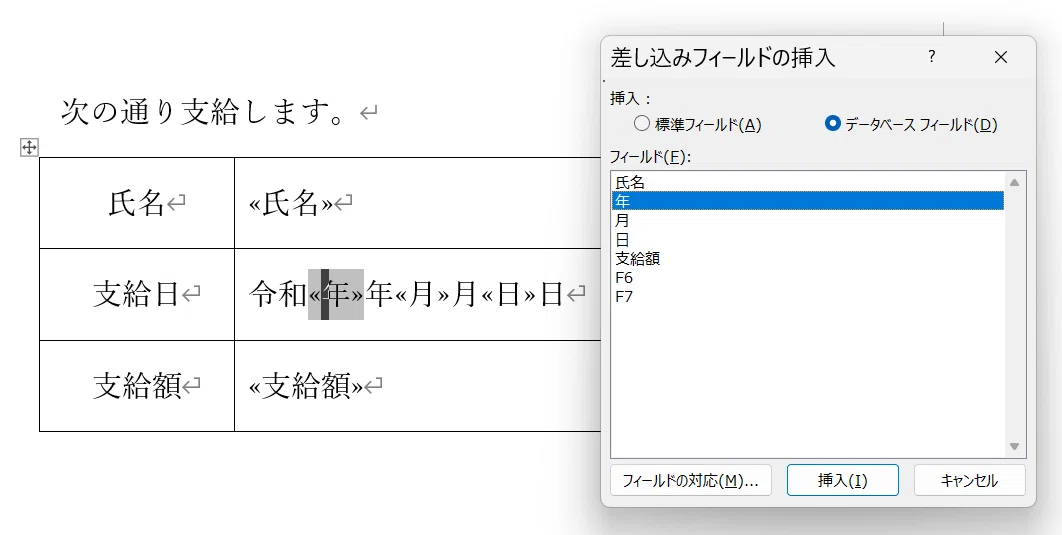The height and width of the screenshot is (535, 1062).
Task: Click the «日» merge field in the document
Action: click(509, 295)
